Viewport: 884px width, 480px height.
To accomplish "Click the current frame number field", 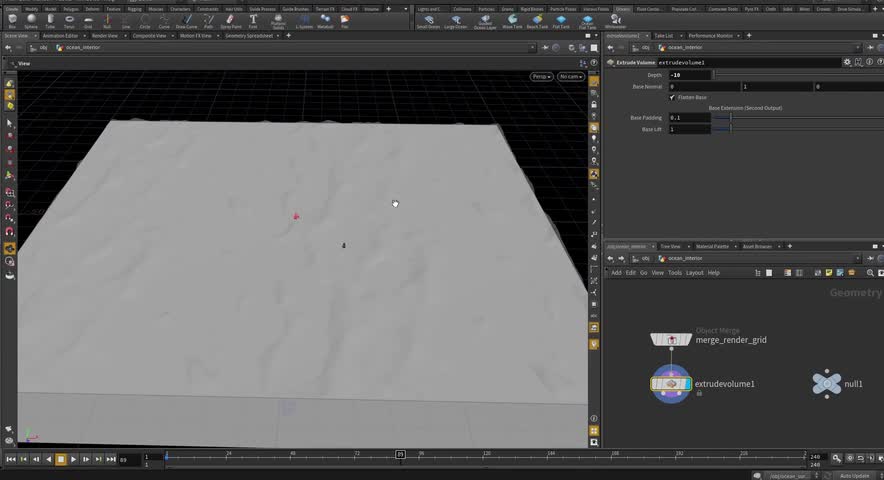I will click(x=129, y=460).
